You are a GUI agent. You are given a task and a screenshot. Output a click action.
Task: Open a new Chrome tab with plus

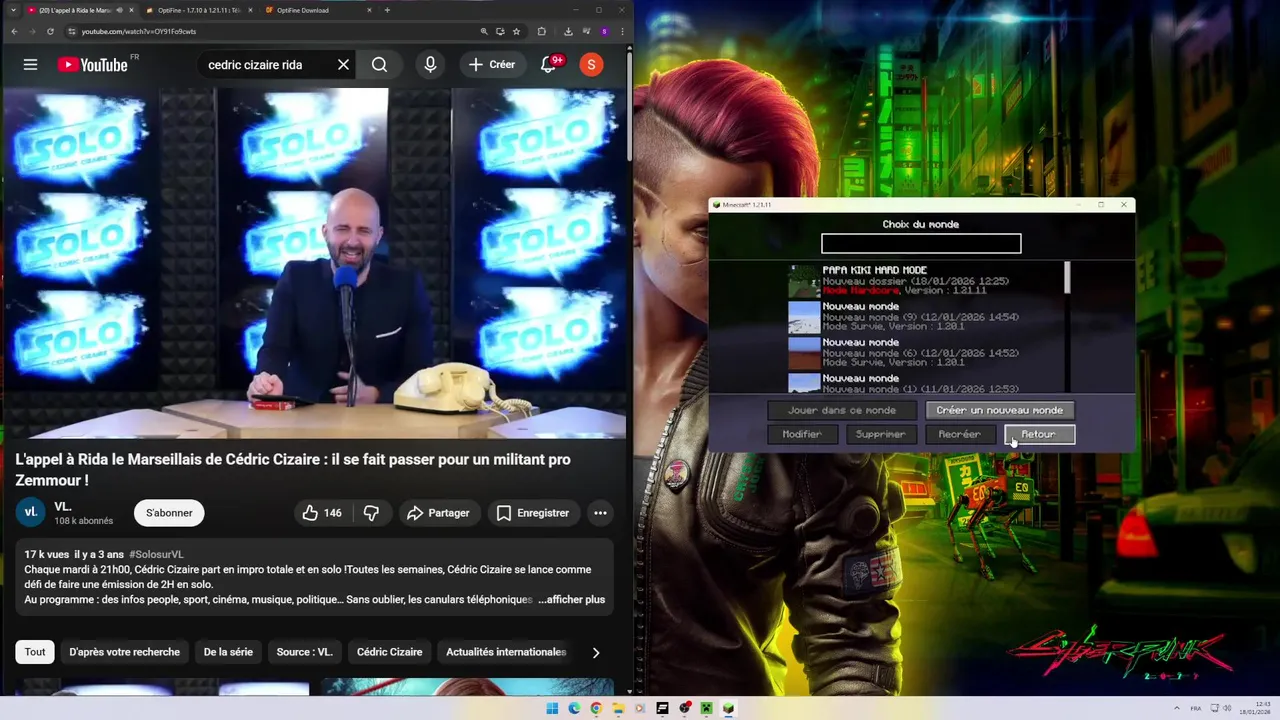tap(387, 10)
